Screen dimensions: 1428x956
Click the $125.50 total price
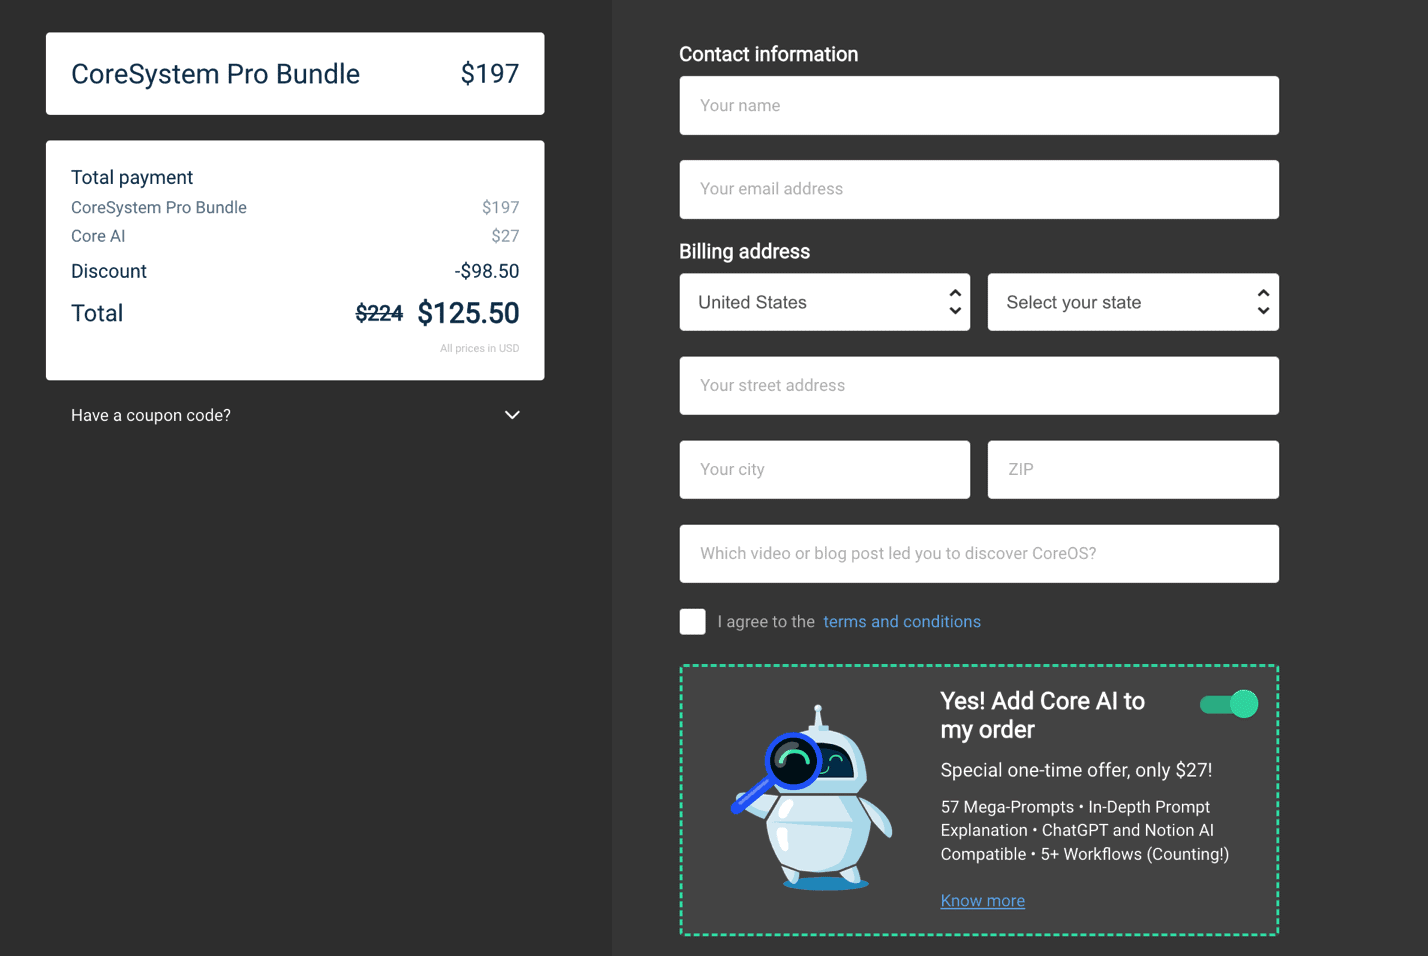[468, 313]
